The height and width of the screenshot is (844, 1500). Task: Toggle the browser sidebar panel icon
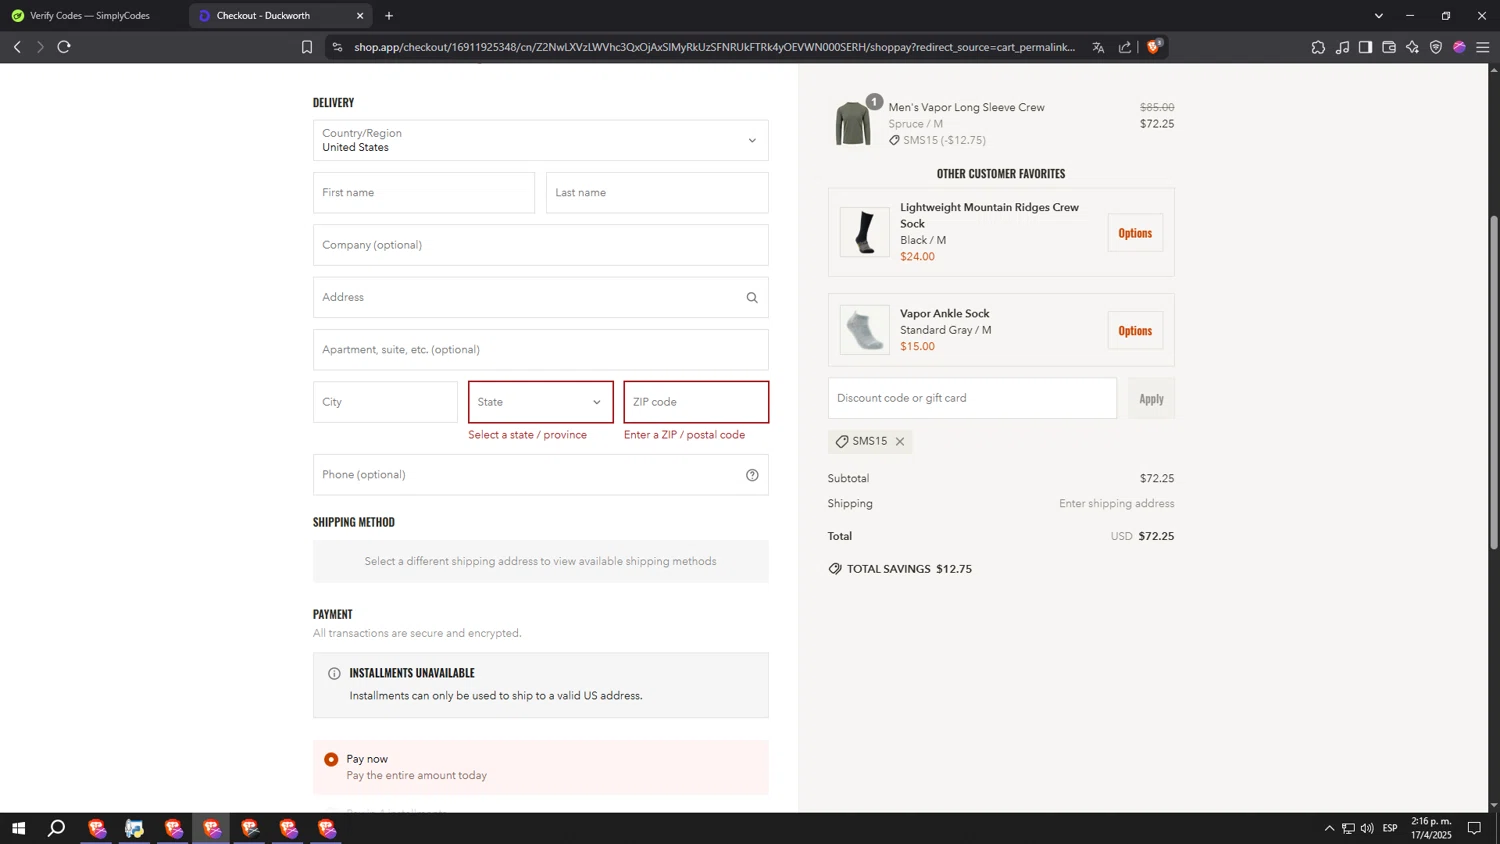[x=1365, y=47]
